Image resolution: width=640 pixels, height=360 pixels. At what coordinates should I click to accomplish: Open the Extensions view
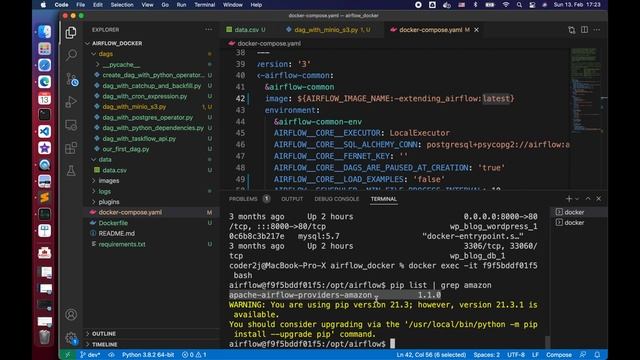[71, 148]
